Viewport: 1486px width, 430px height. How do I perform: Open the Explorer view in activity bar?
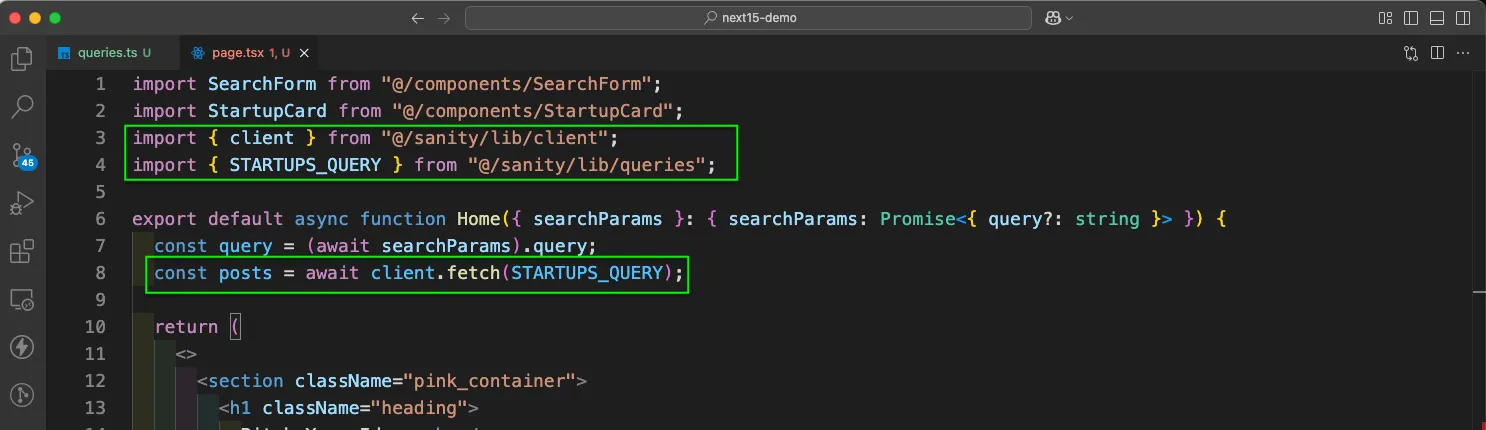(21, 59)
